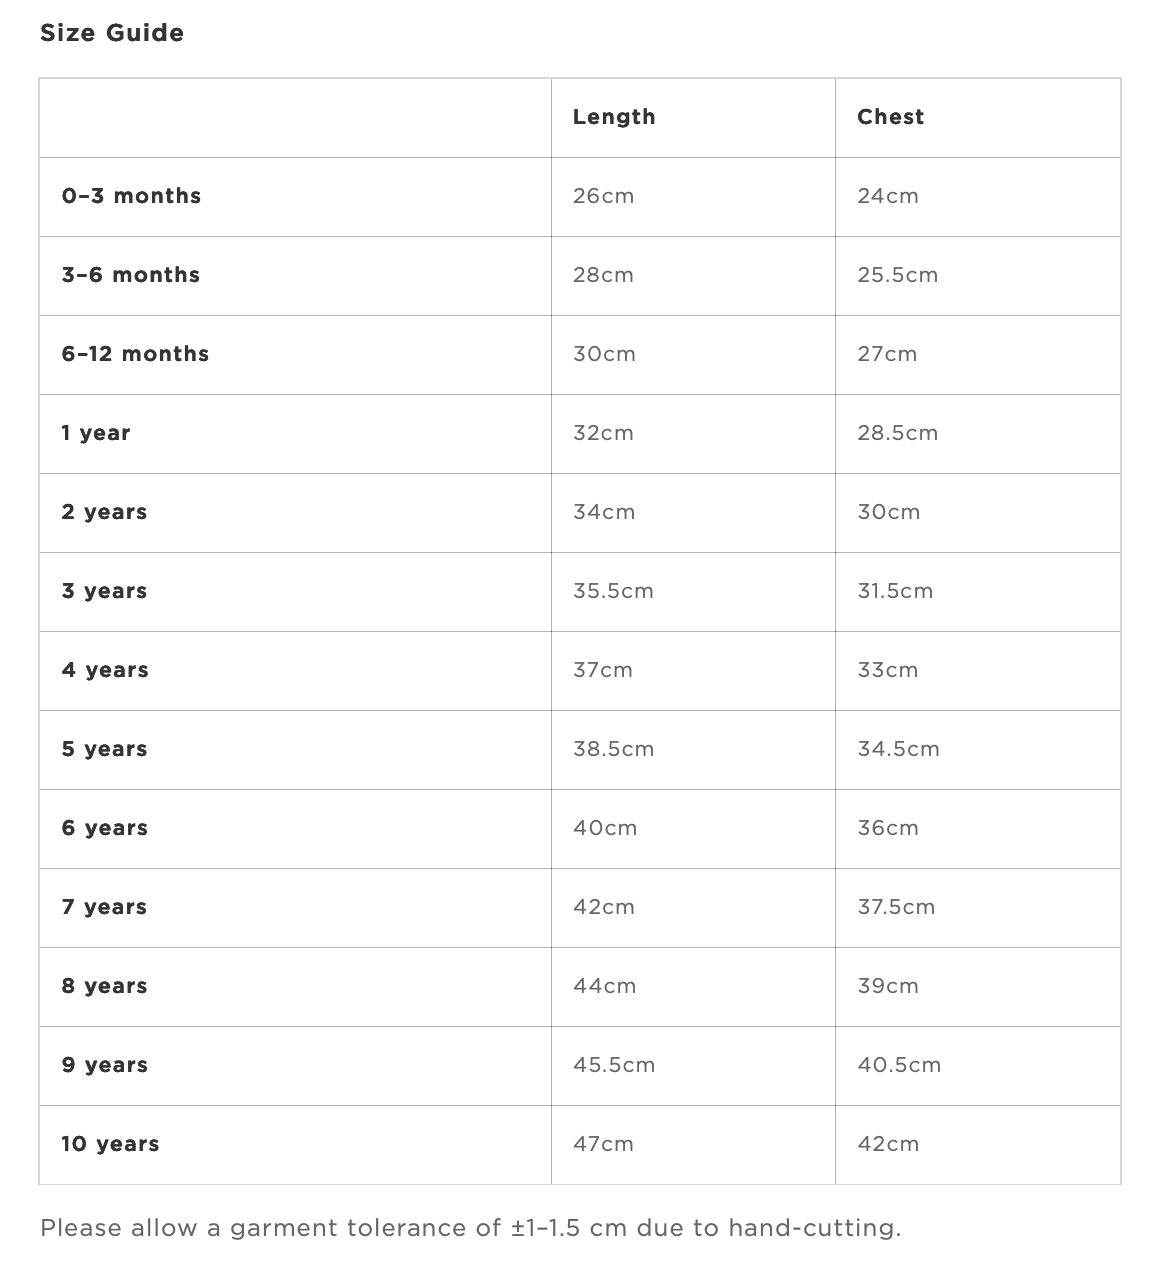The image size is (1166, 1270).
Task: Select the 28.5cm chest value
Action: point(898,433)
